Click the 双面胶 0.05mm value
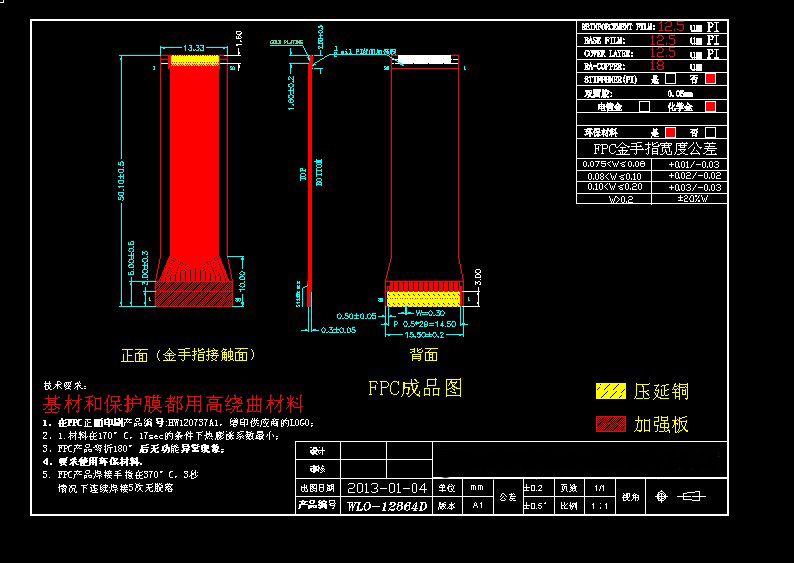 (x=680, y=93)
